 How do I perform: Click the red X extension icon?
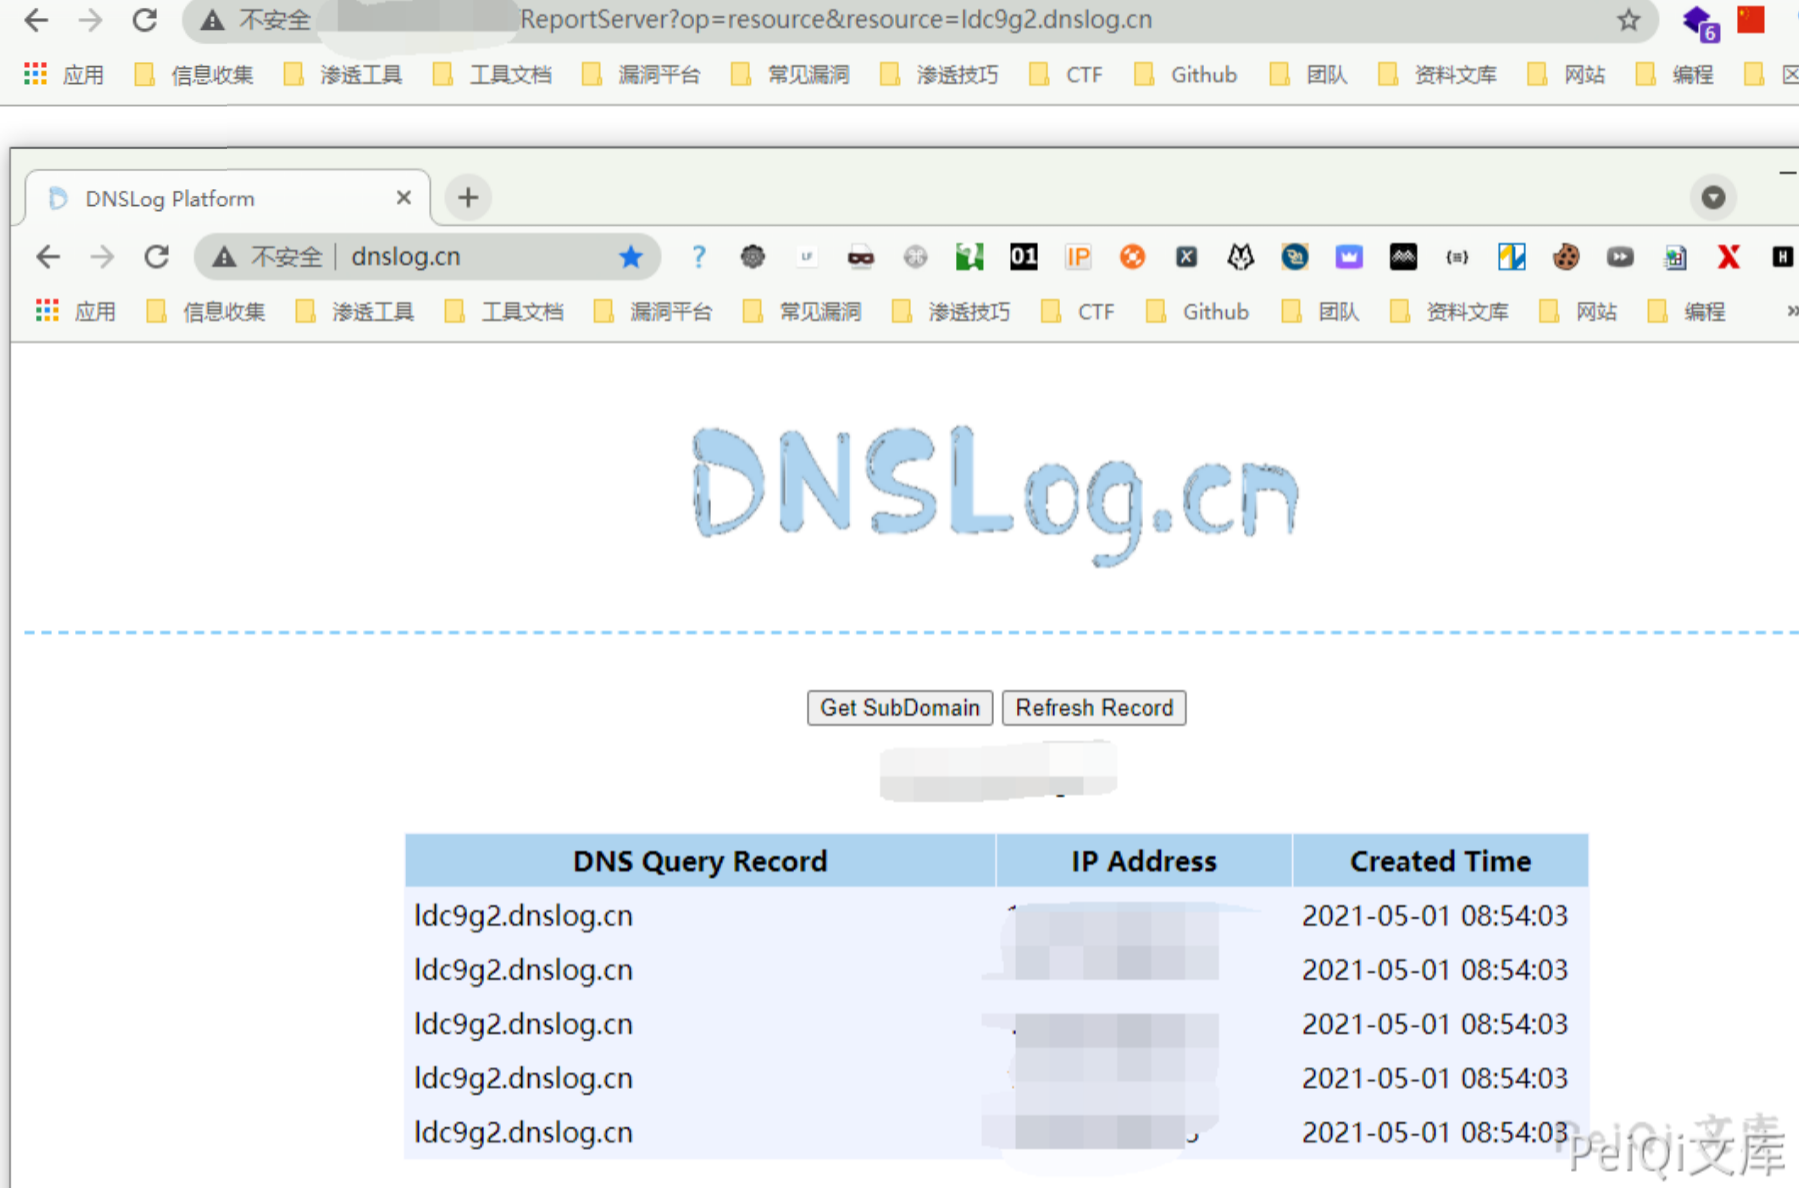click(x=1727, y=257)
